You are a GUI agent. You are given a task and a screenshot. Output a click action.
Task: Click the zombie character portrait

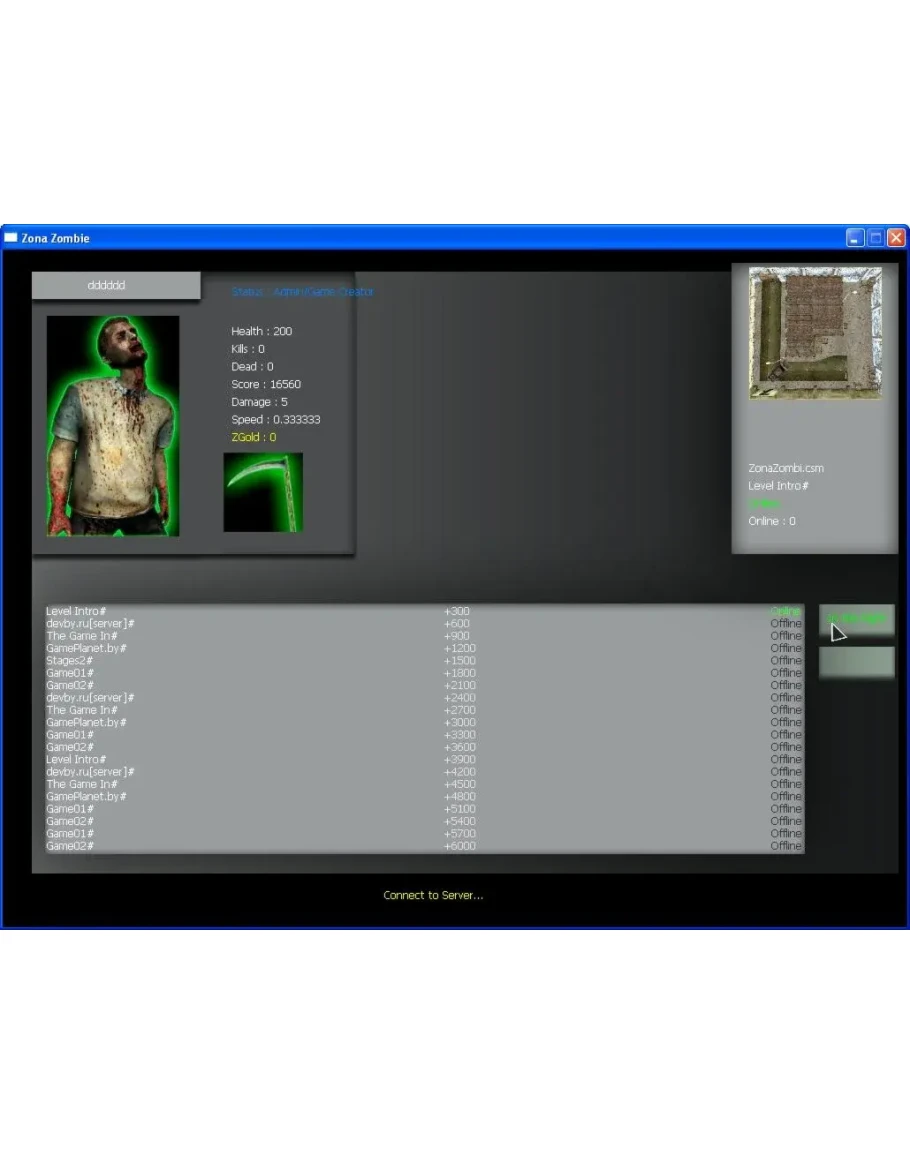(x=113, y=426)
